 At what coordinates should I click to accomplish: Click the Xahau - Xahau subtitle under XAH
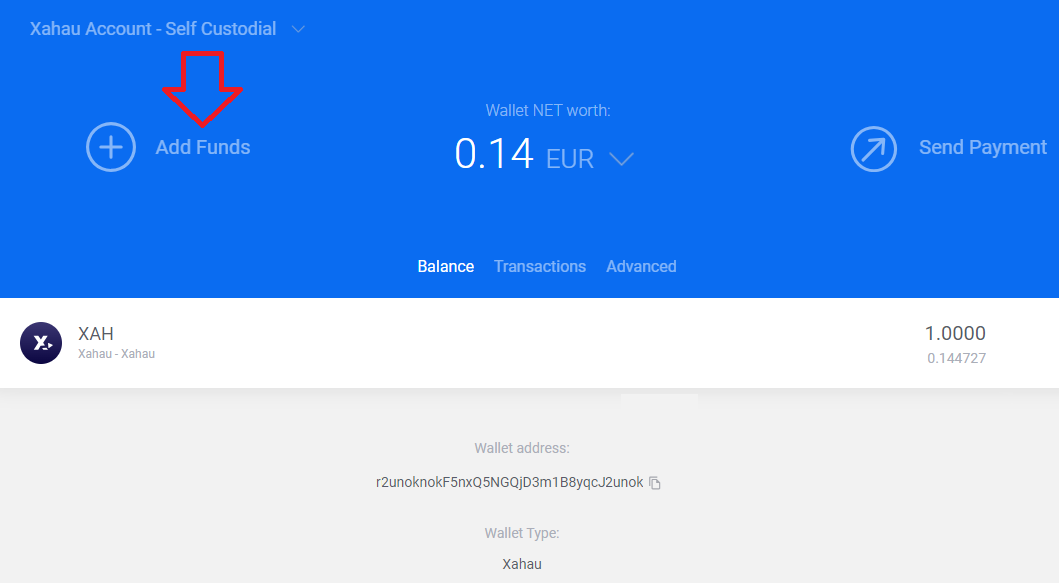pos(116,354)
